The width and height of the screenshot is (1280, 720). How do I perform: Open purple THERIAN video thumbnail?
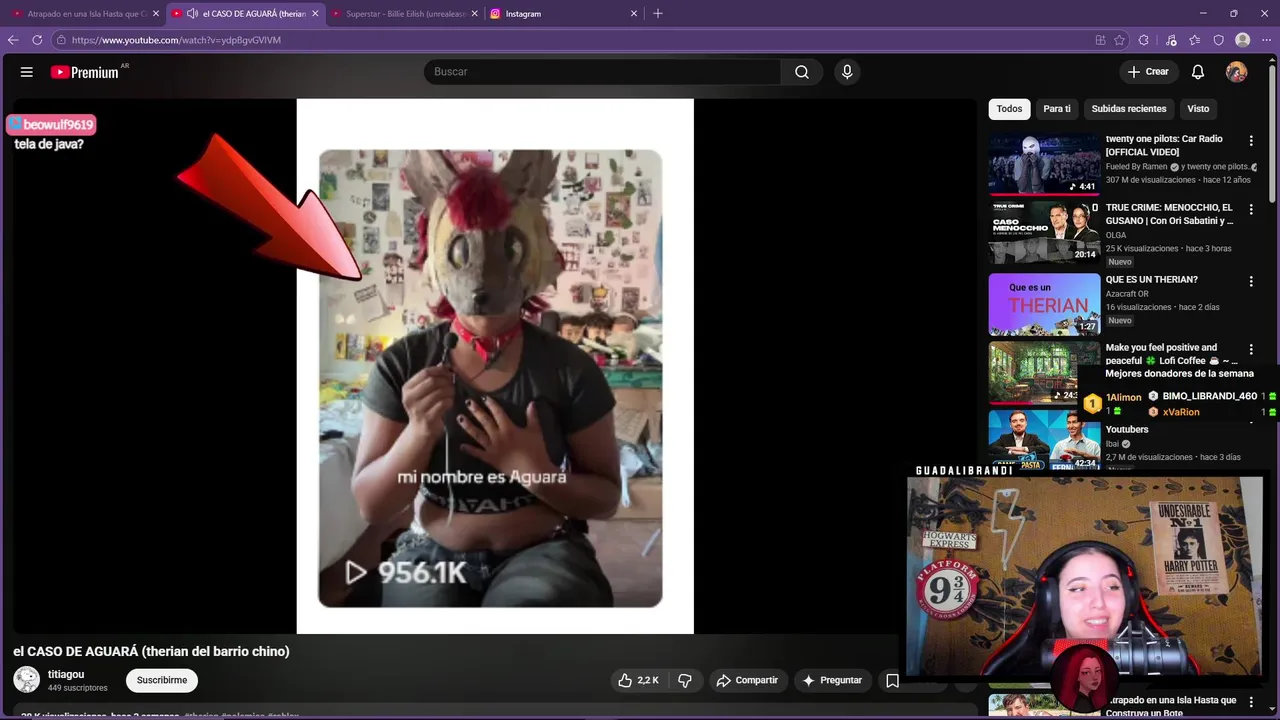click(1044, 304)
